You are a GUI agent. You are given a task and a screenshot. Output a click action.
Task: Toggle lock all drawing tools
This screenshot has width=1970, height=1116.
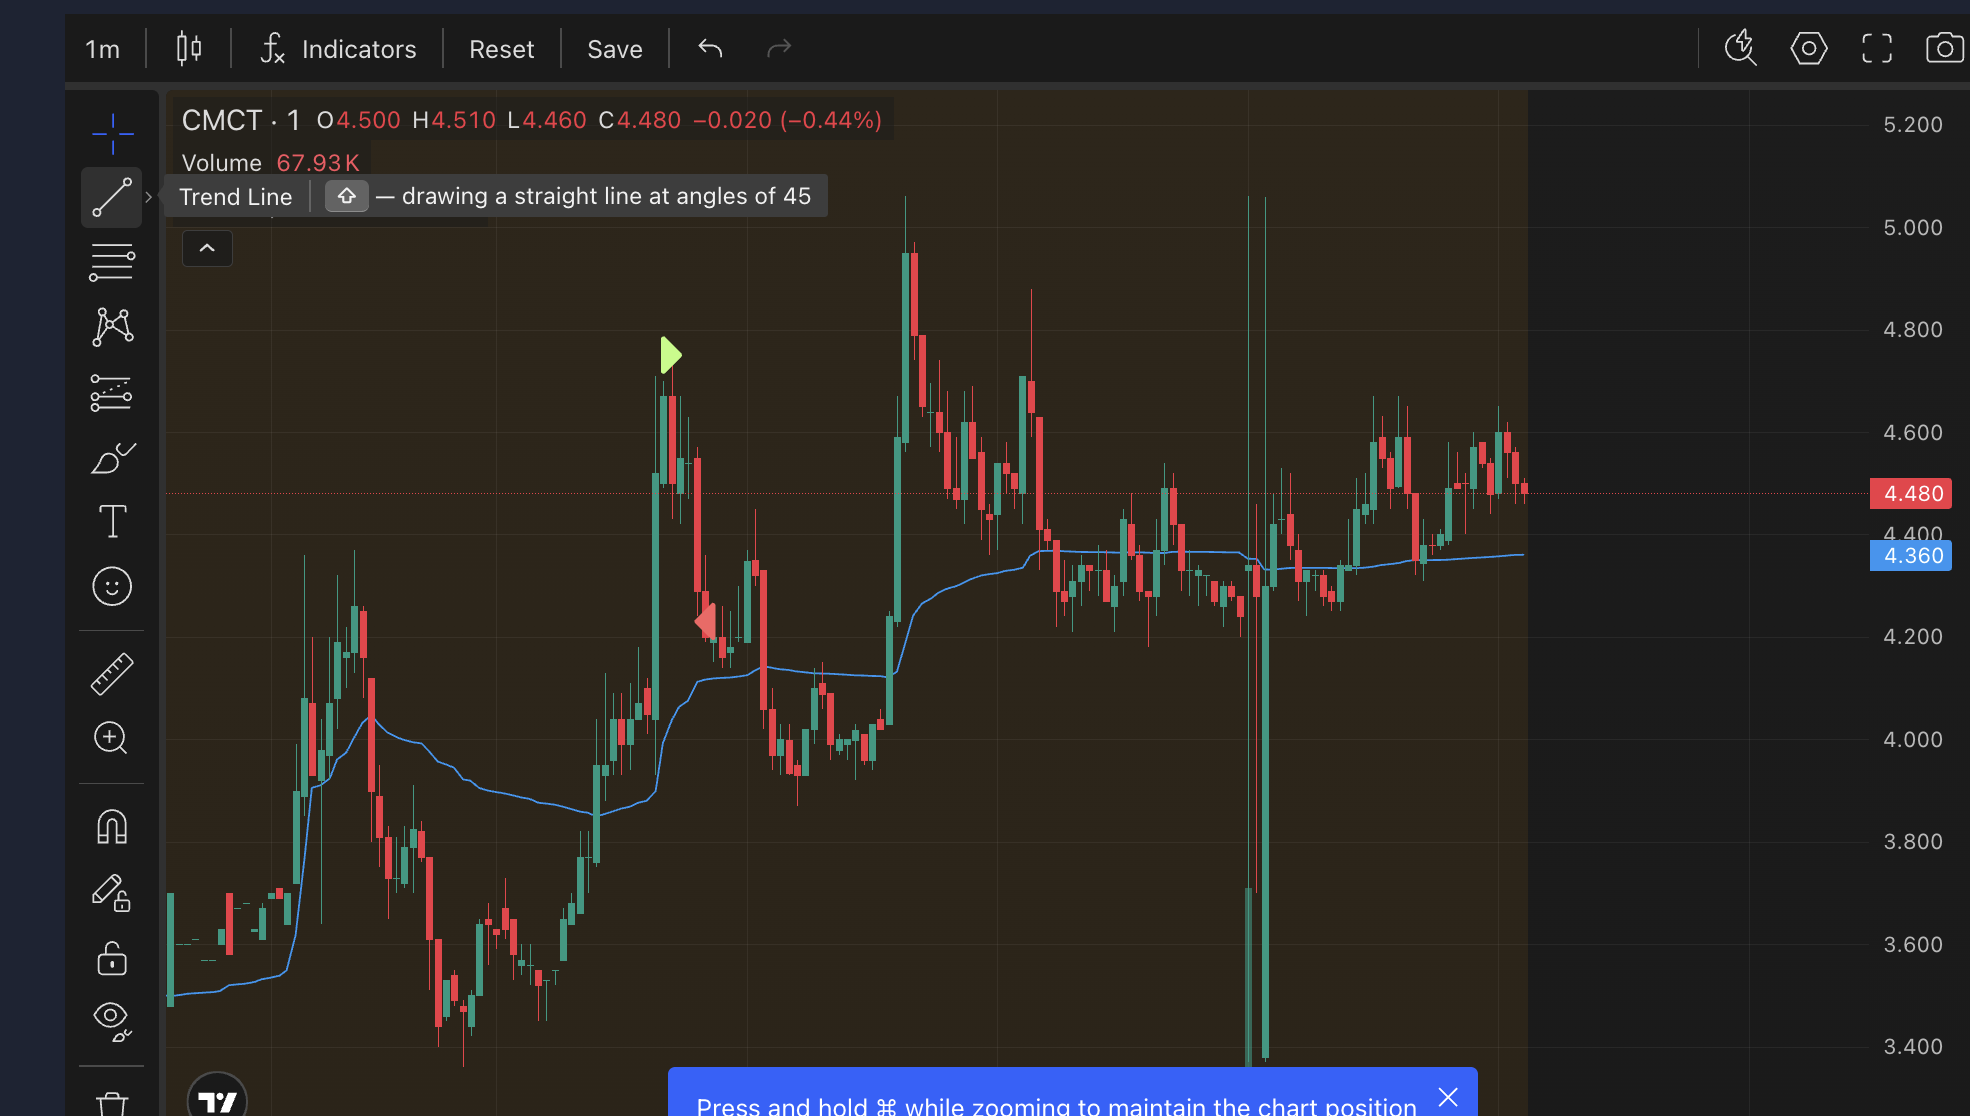[112, 958]
